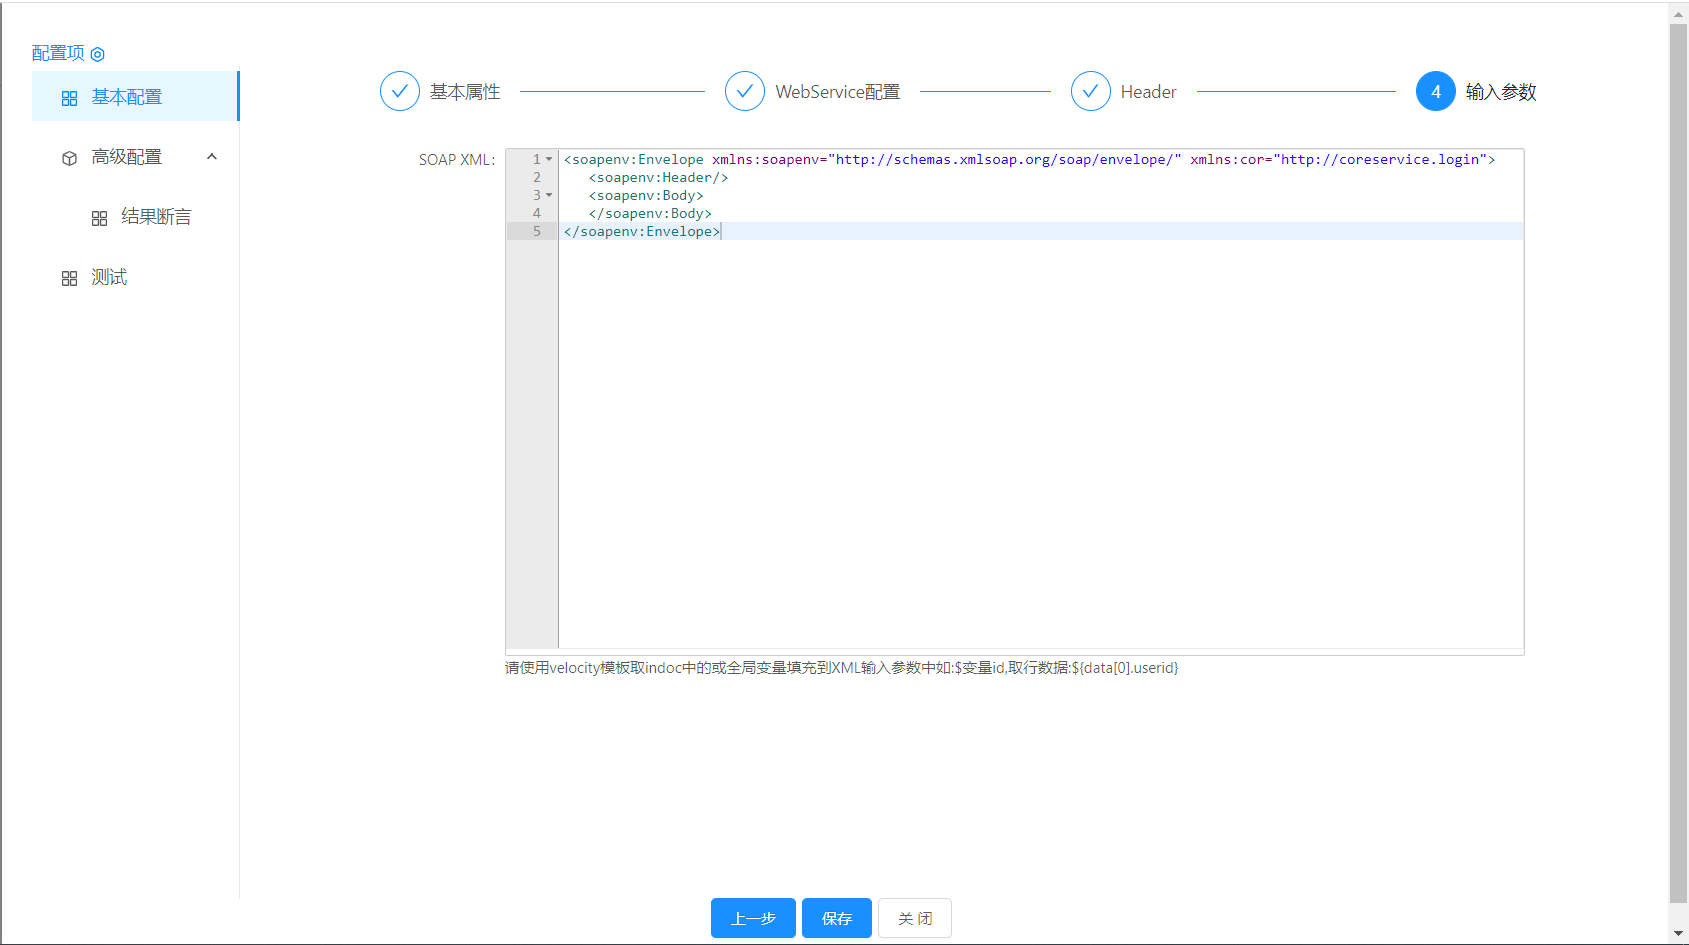Open the 基本配置 menu item
1689x945 pixels.
(127, 97)
